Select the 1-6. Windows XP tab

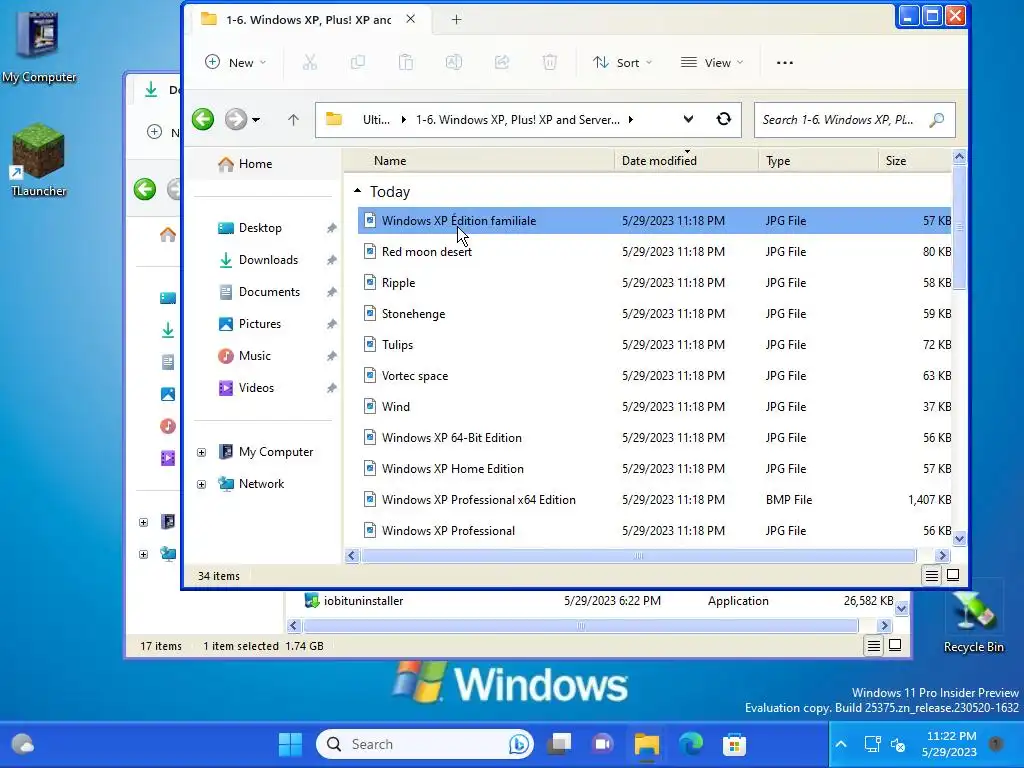(x=309, y=20)
